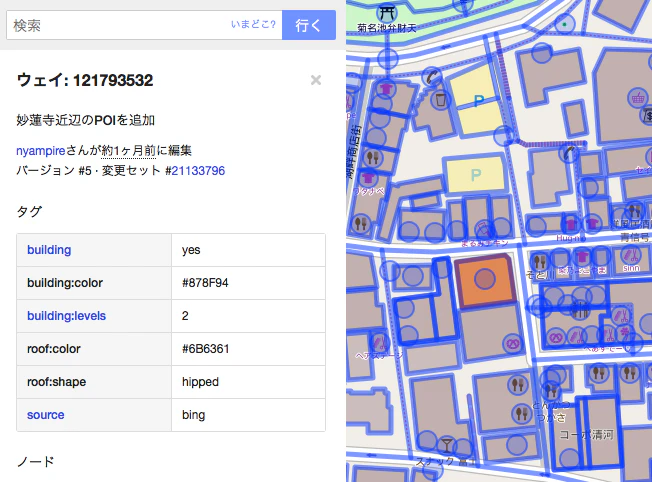The width and height of the screenshot is (652, 482).
Task: Click the torii shrine icon above 菊名池弁財天
Action: click(387, 13)
